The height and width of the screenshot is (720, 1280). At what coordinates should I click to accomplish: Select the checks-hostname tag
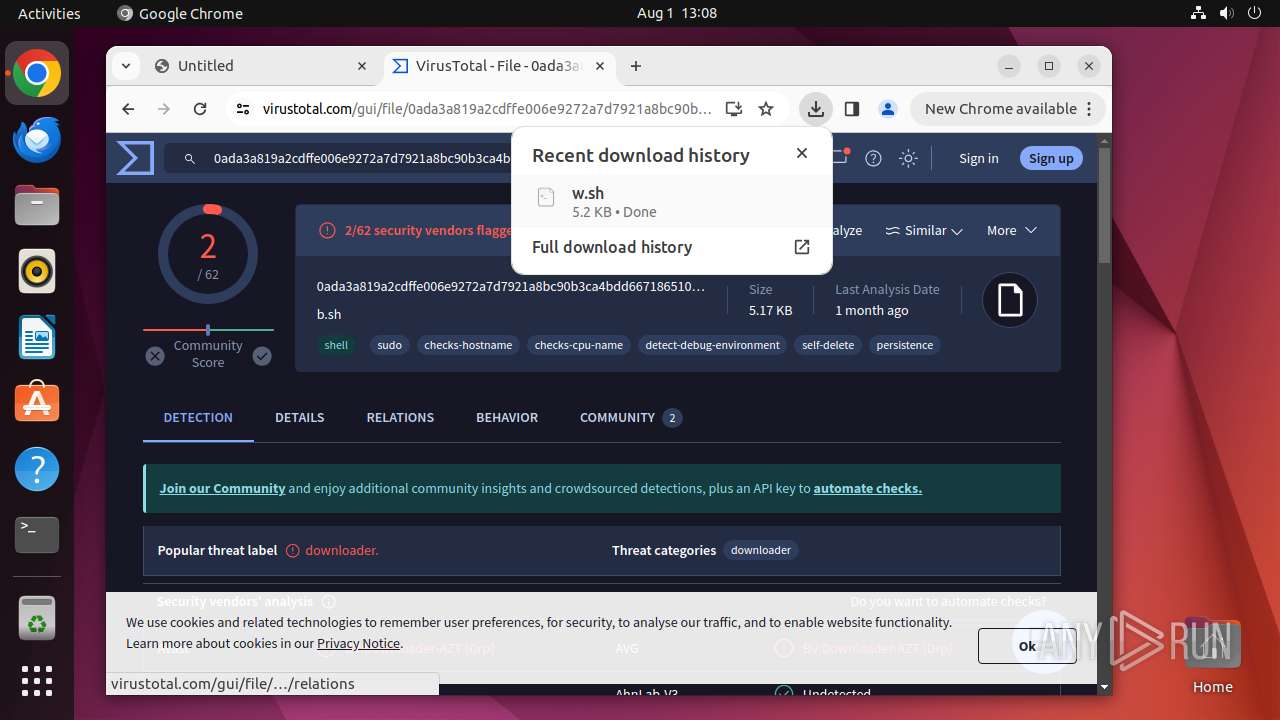468,345
